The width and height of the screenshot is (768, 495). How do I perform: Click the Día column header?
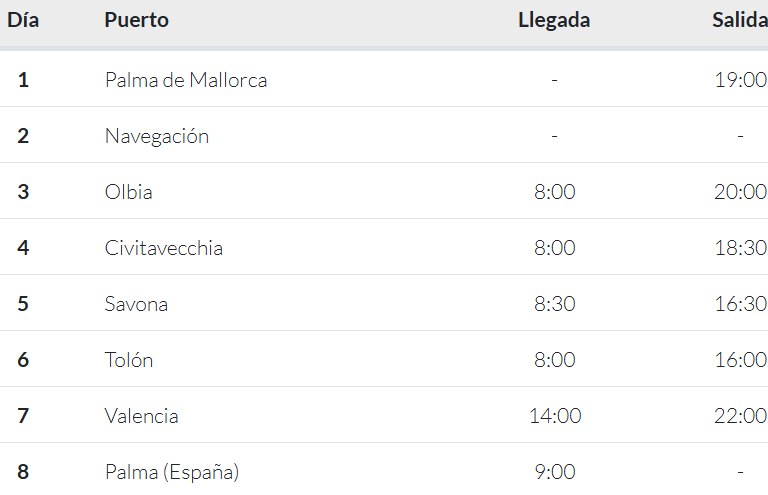click(23, 20)
